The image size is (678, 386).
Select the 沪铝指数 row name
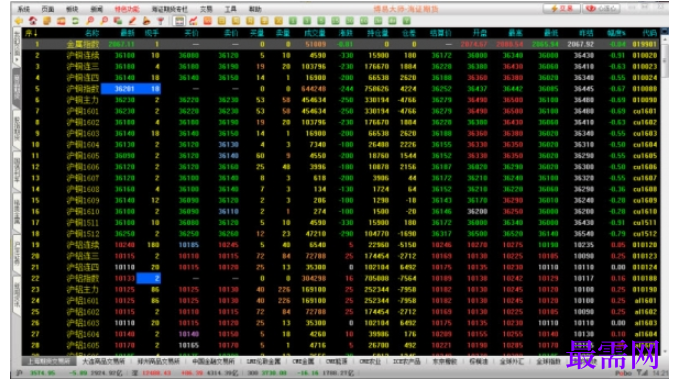83,278
